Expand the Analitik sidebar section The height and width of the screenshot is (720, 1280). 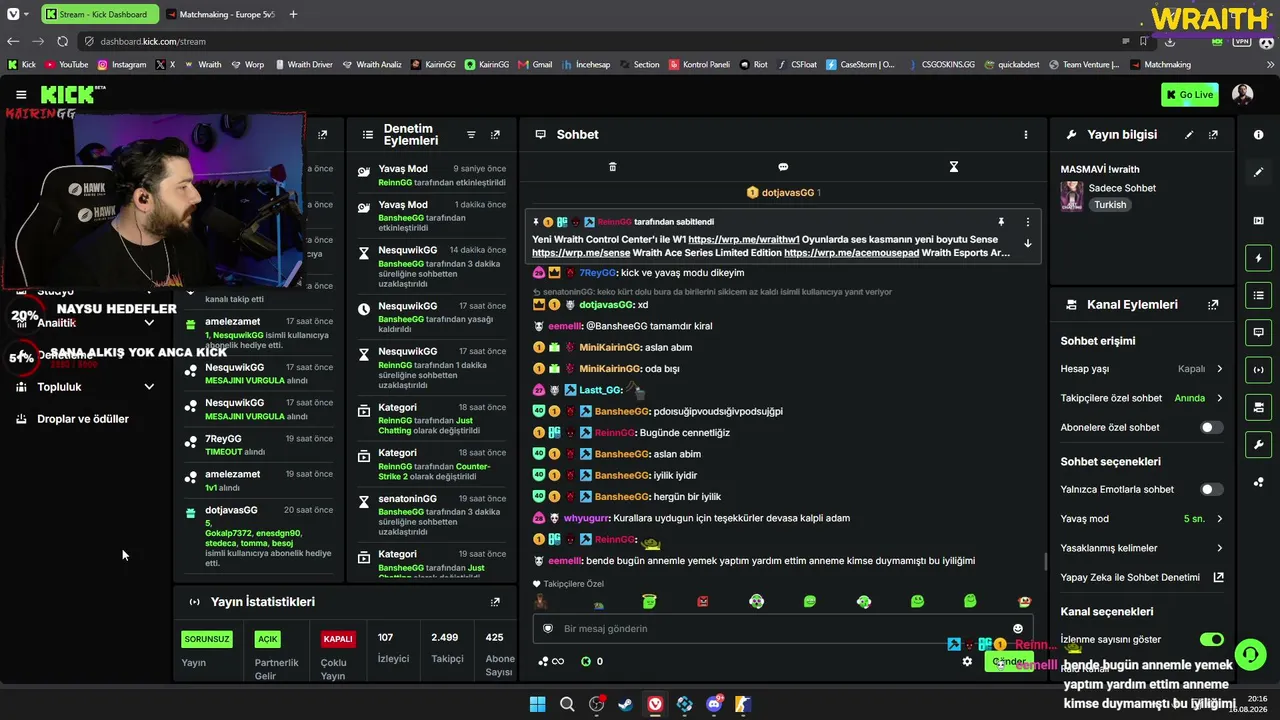pyautogui.click(x=149, y=323)
